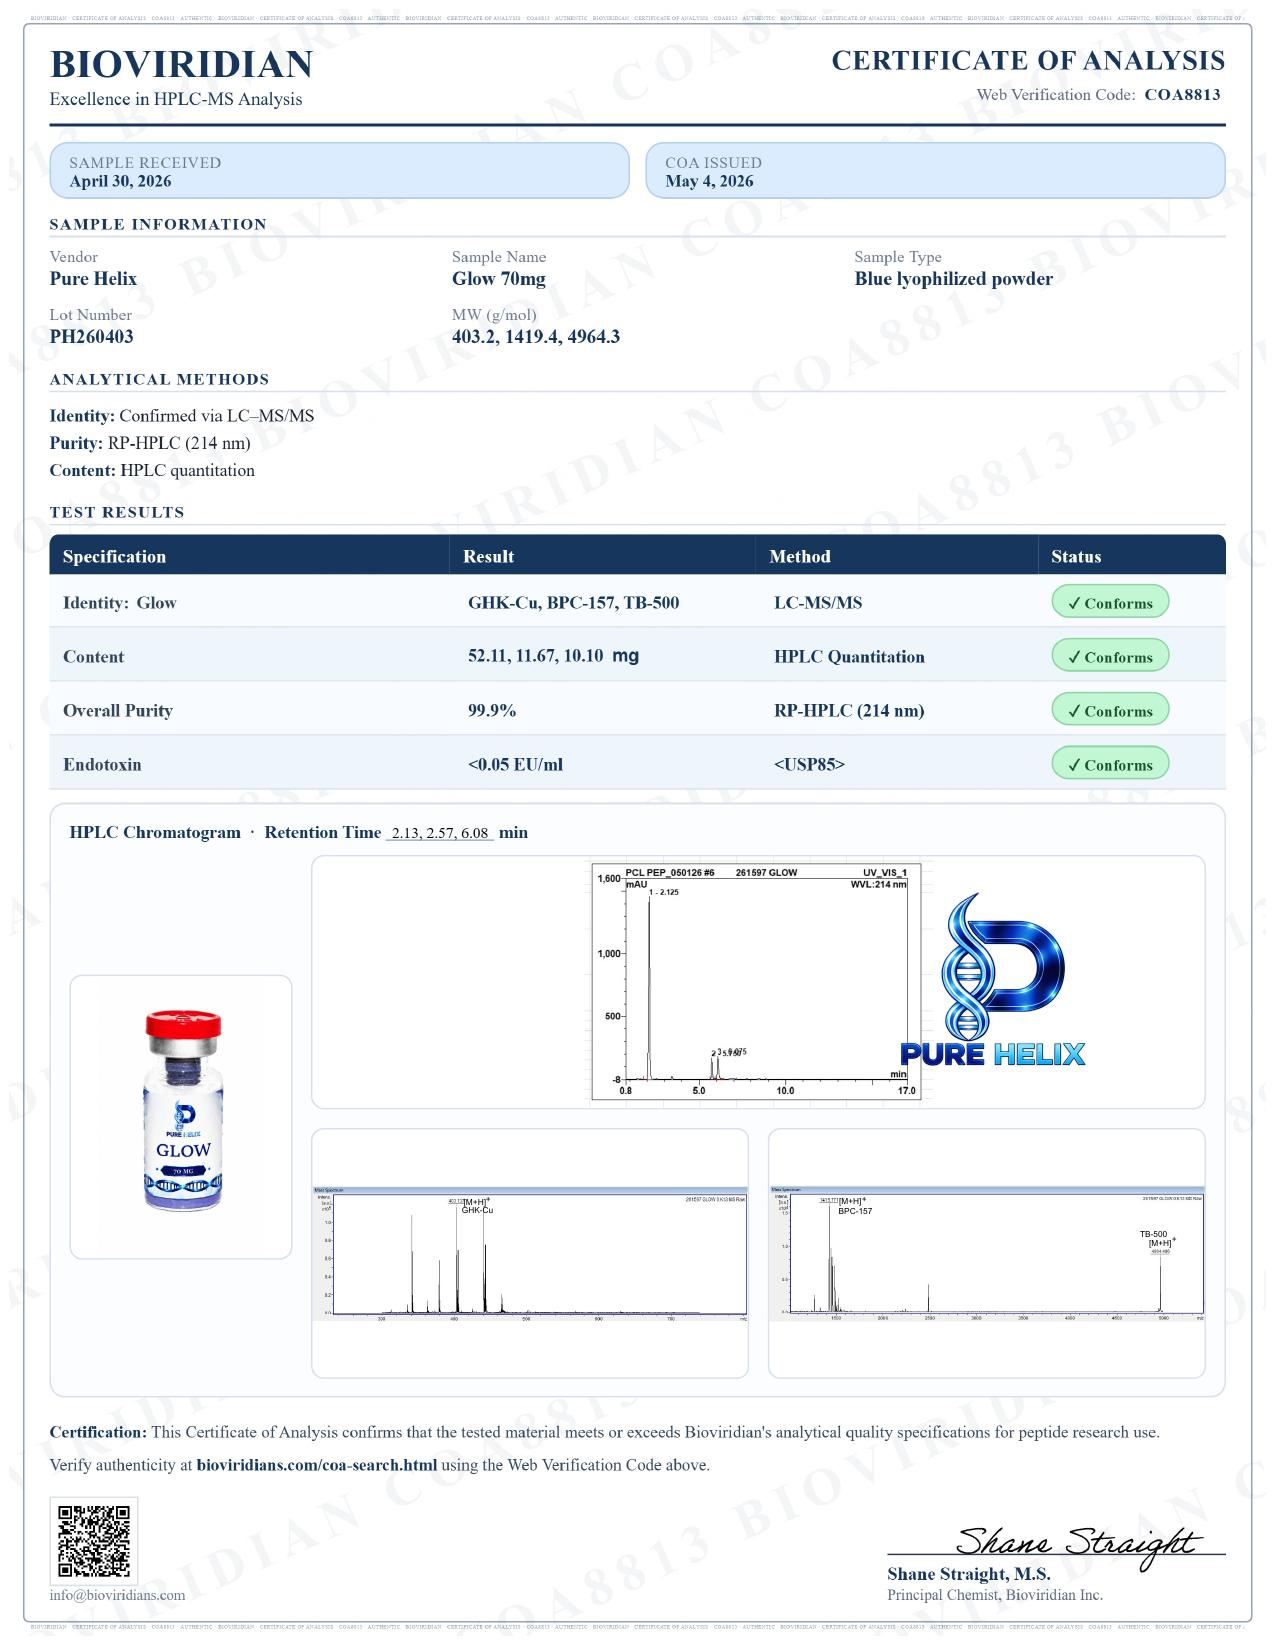Viewport: 1275px width, 1650px height.
Task: Click the Endotoxin specification cell
Action: point(102,764)
